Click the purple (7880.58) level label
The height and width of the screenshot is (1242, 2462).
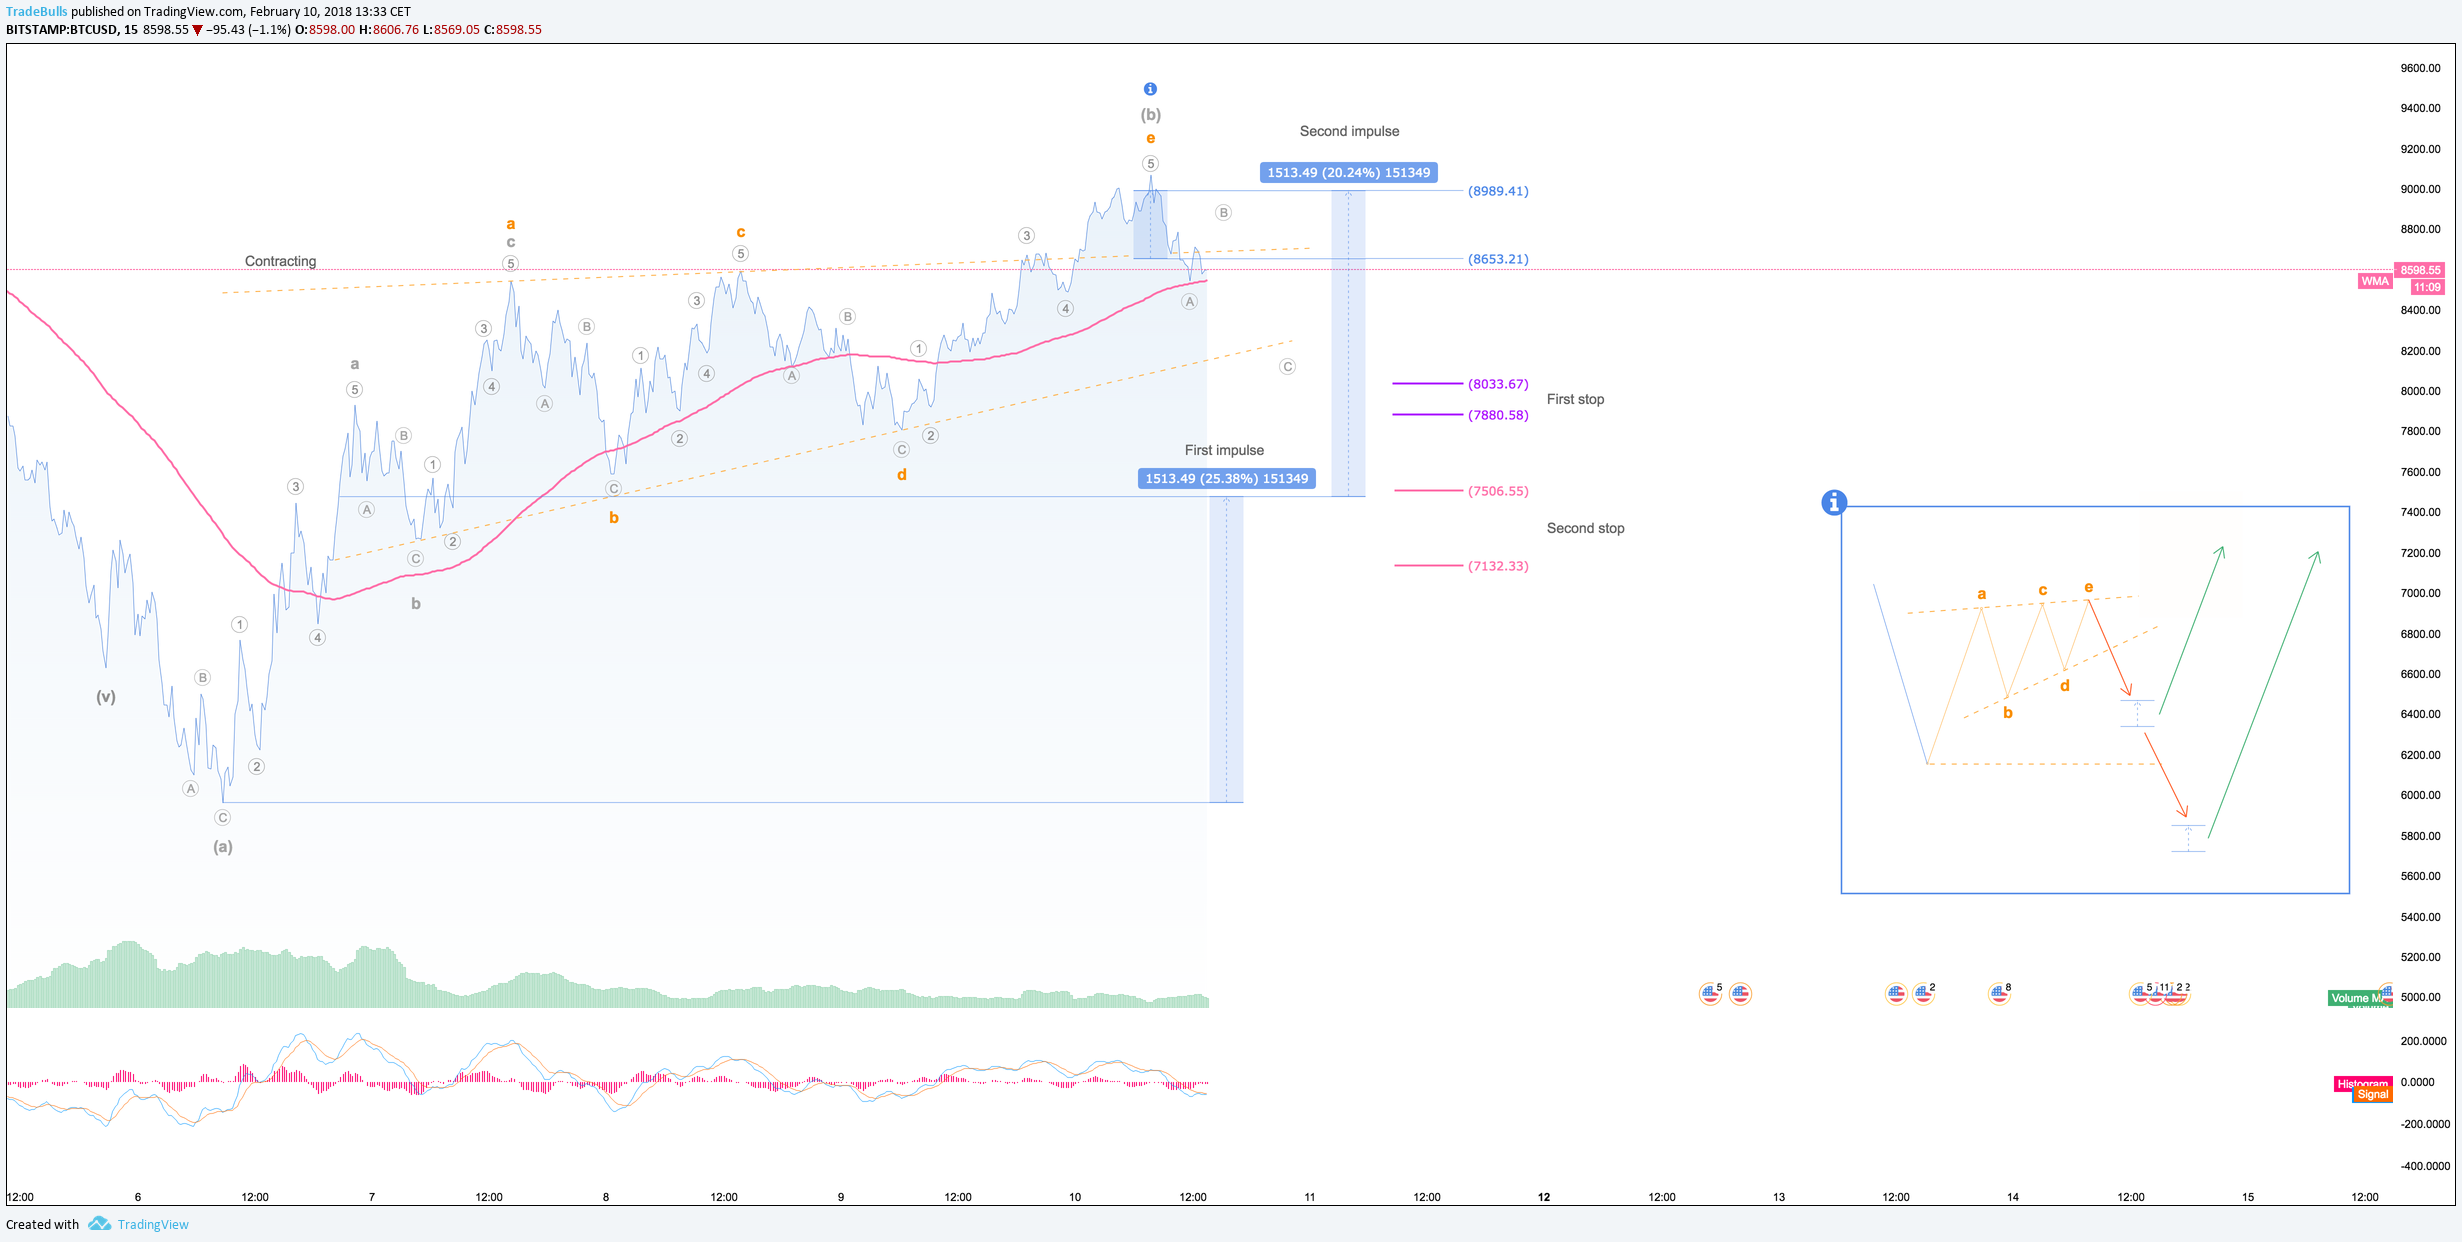pyautogui.click(x=1498, y=415)
